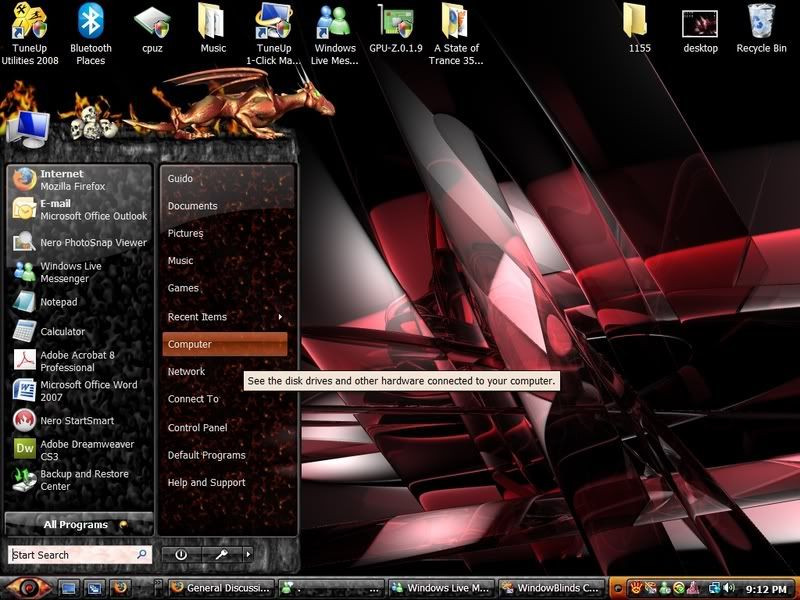This screenshot has width=800, height=600.
Task: Open Bluetooth Places desktop icon
Action: coord(91,34)
